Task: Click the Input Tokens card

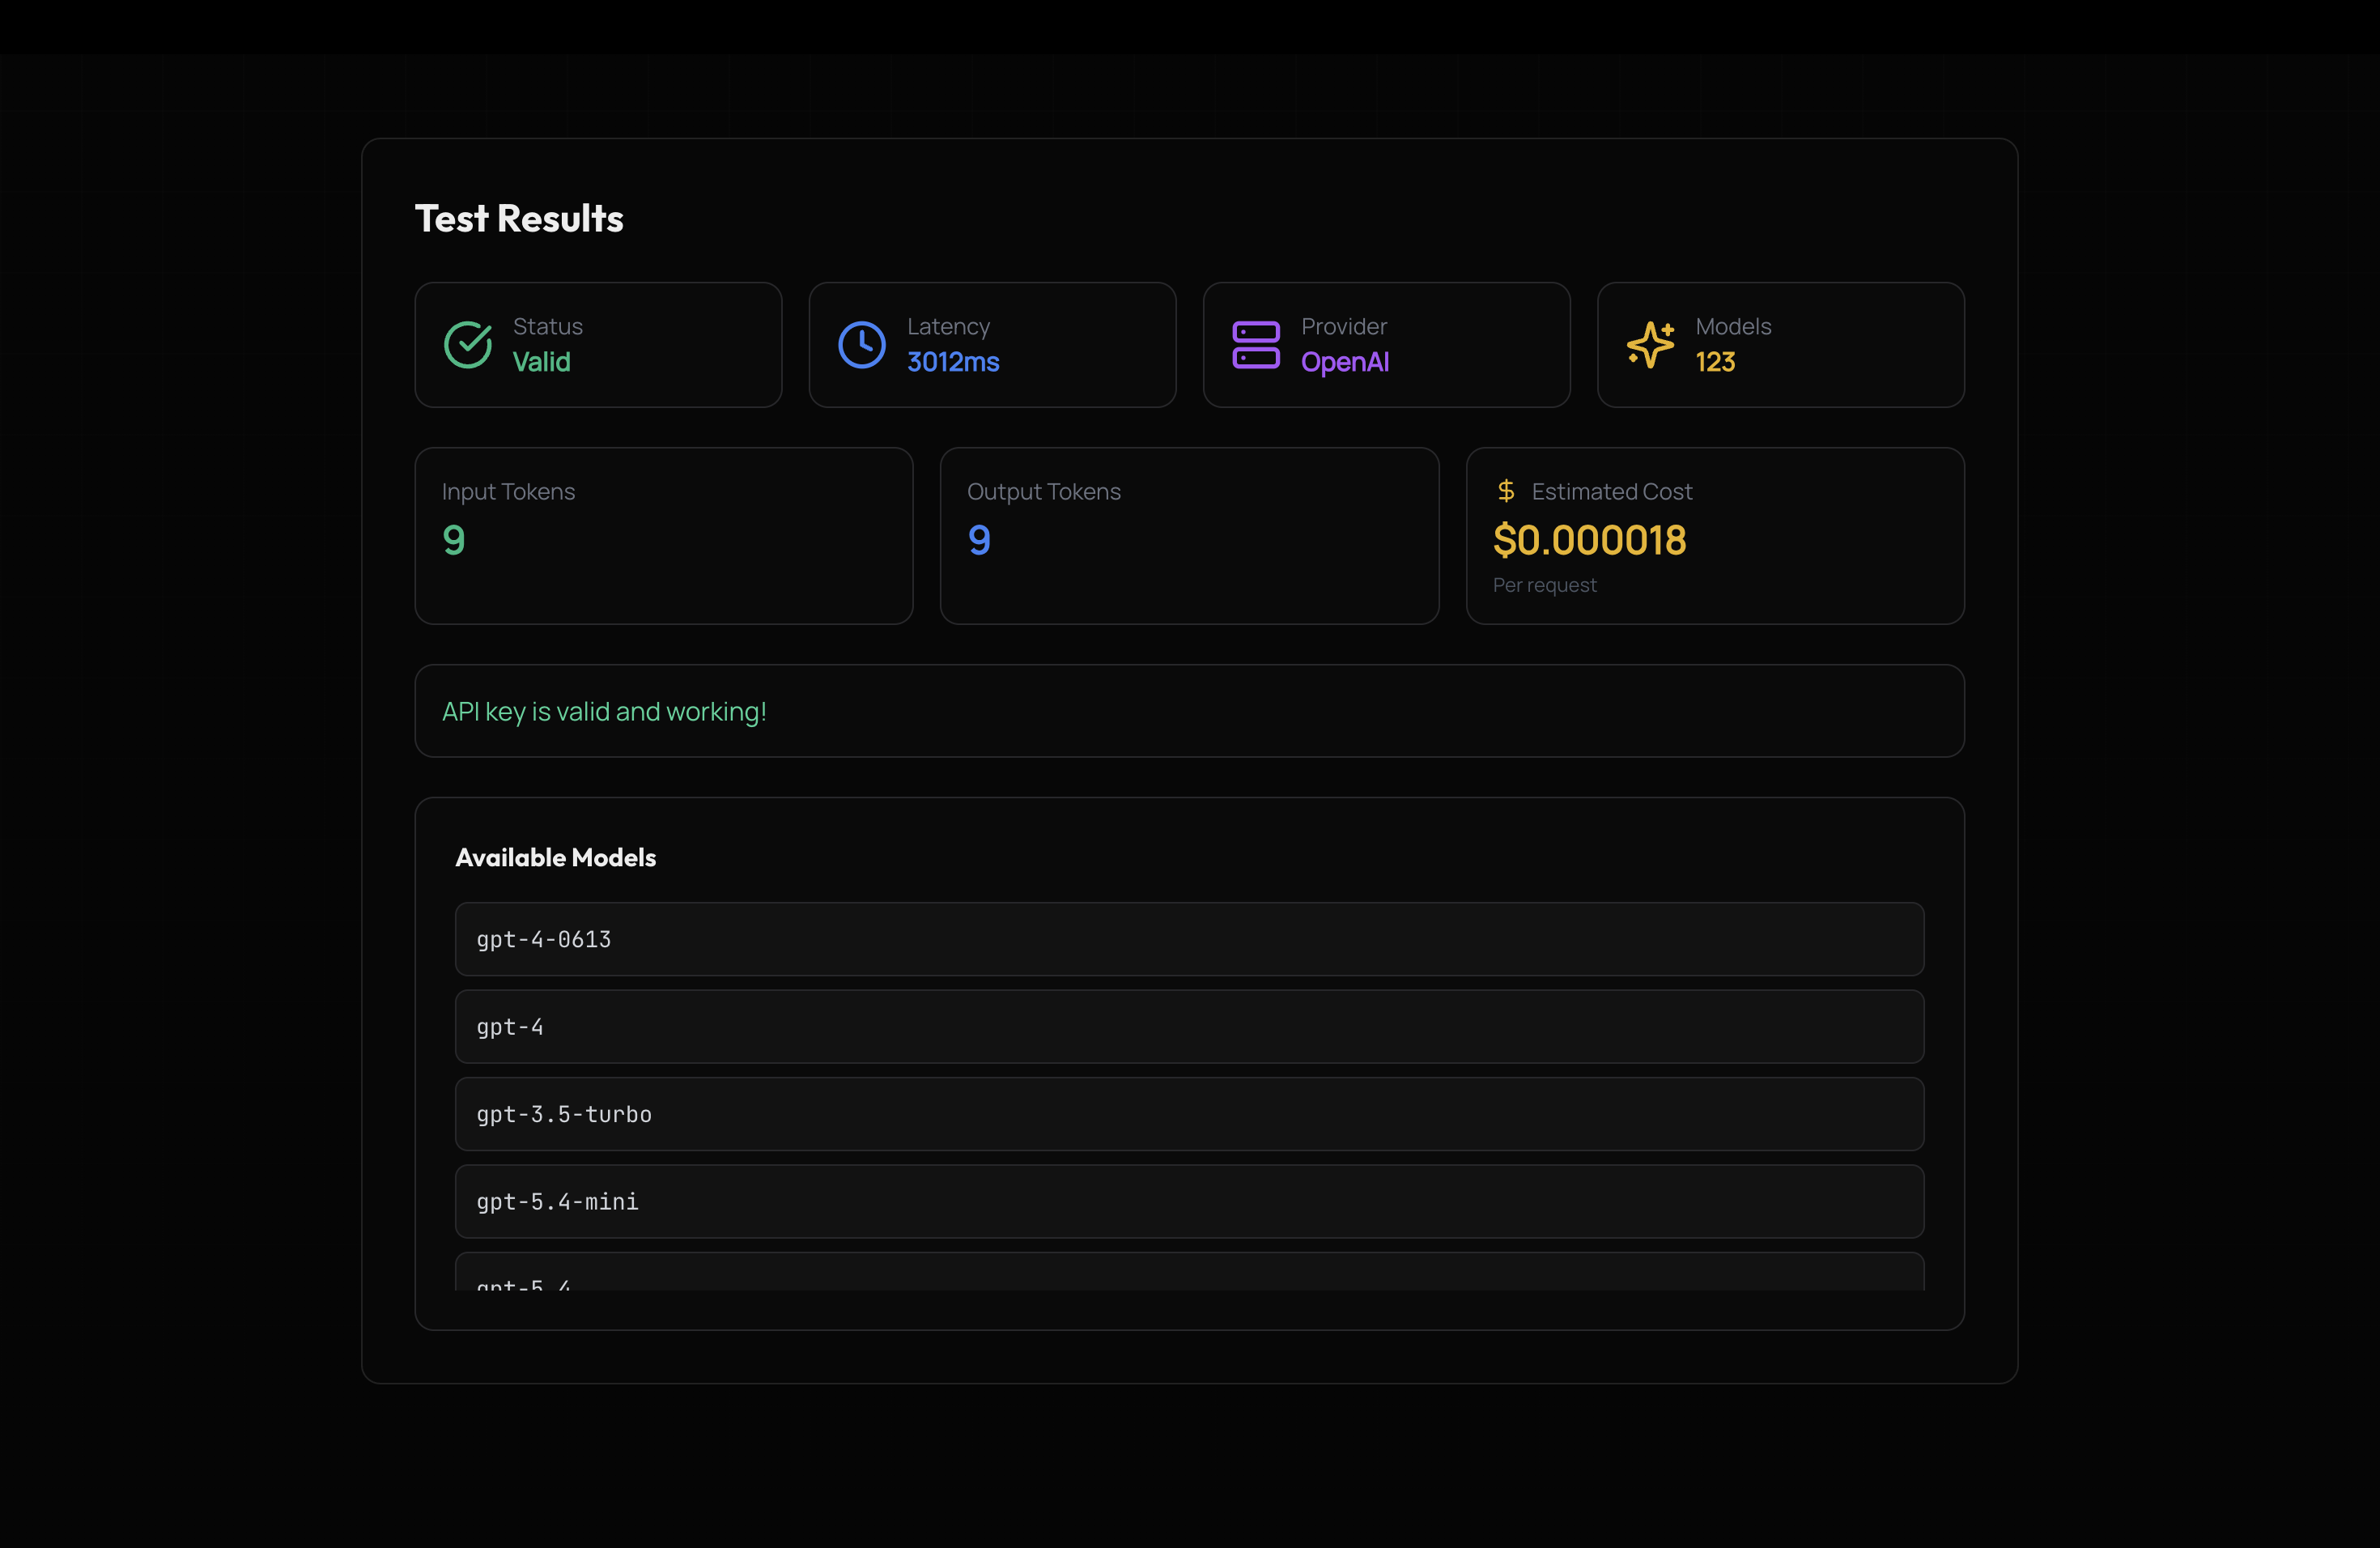Action: pos(663,536)
